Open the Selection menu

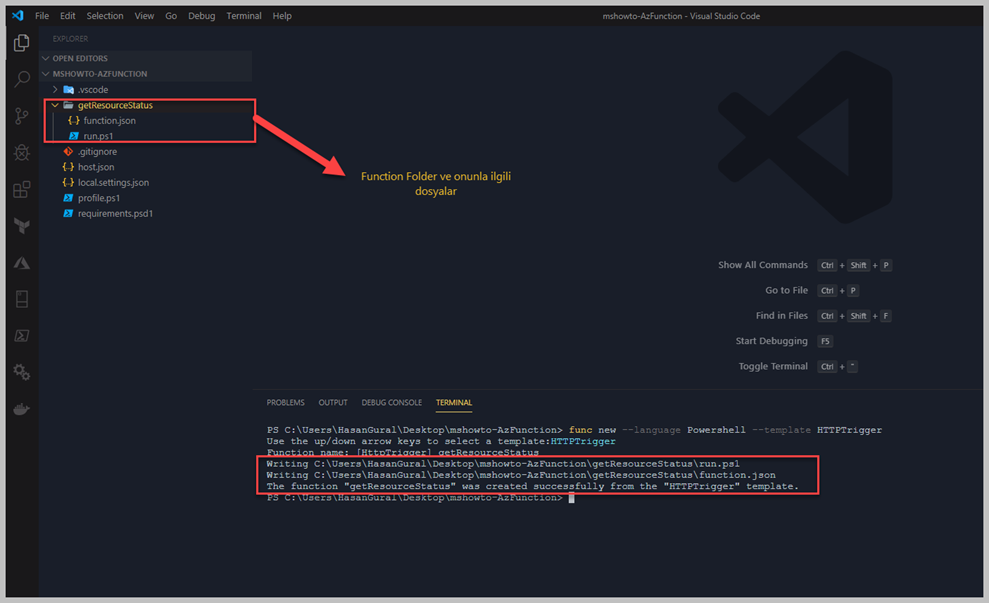coord(105,16)
